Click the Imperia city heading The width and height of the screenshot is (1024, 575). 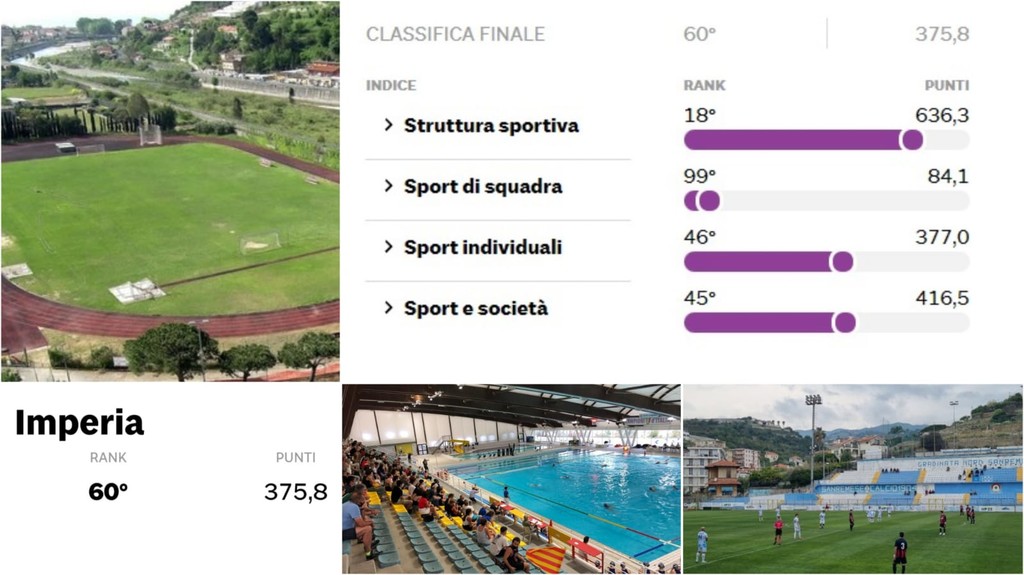pyautogui.click(x=79, y=423)
